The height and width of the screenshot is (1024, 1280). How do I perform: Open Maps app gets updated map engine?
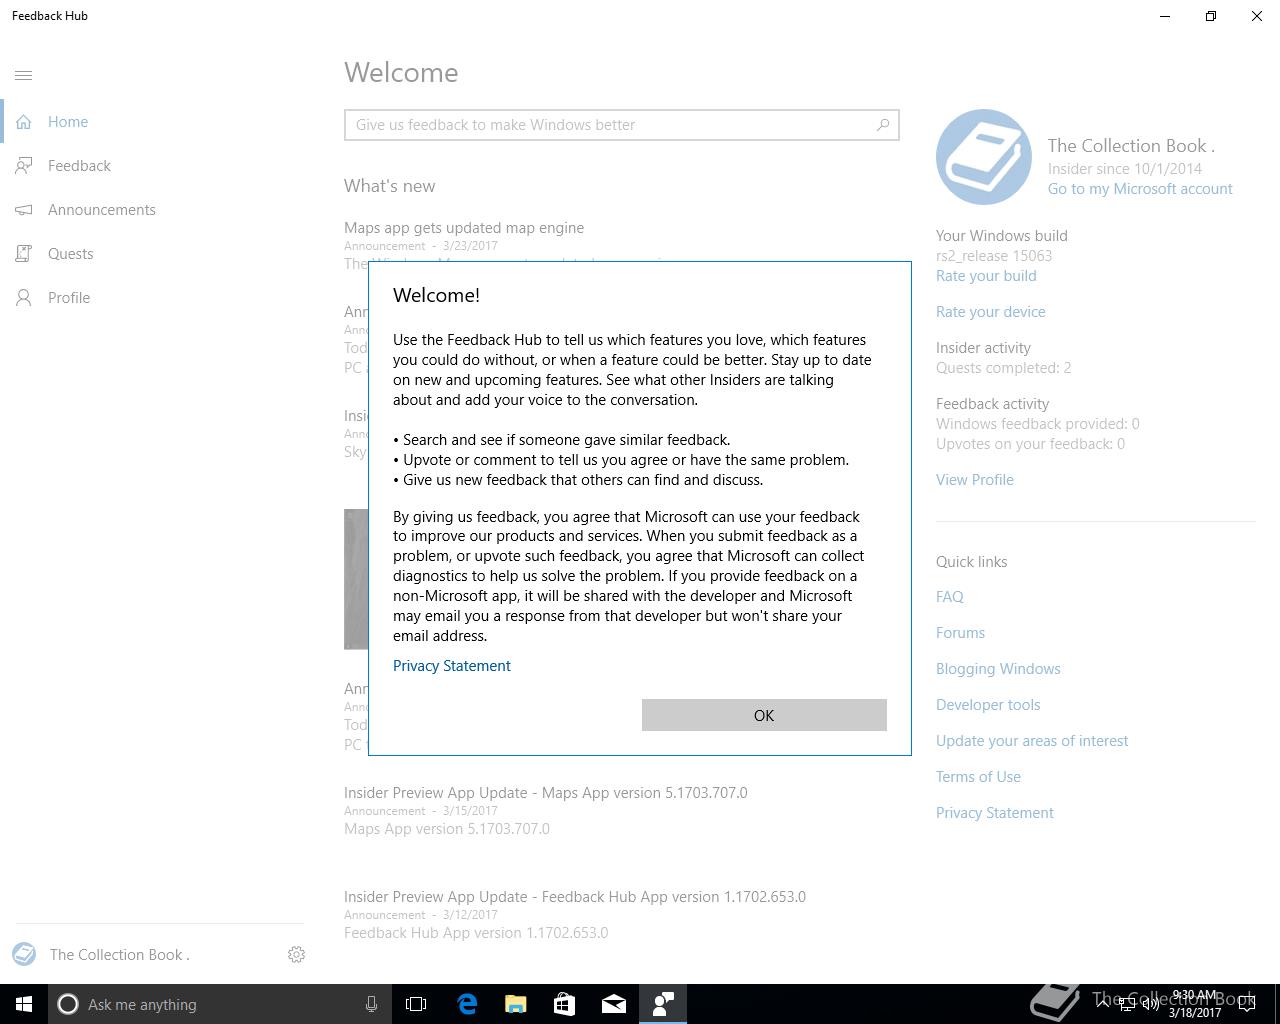[464, 228]
